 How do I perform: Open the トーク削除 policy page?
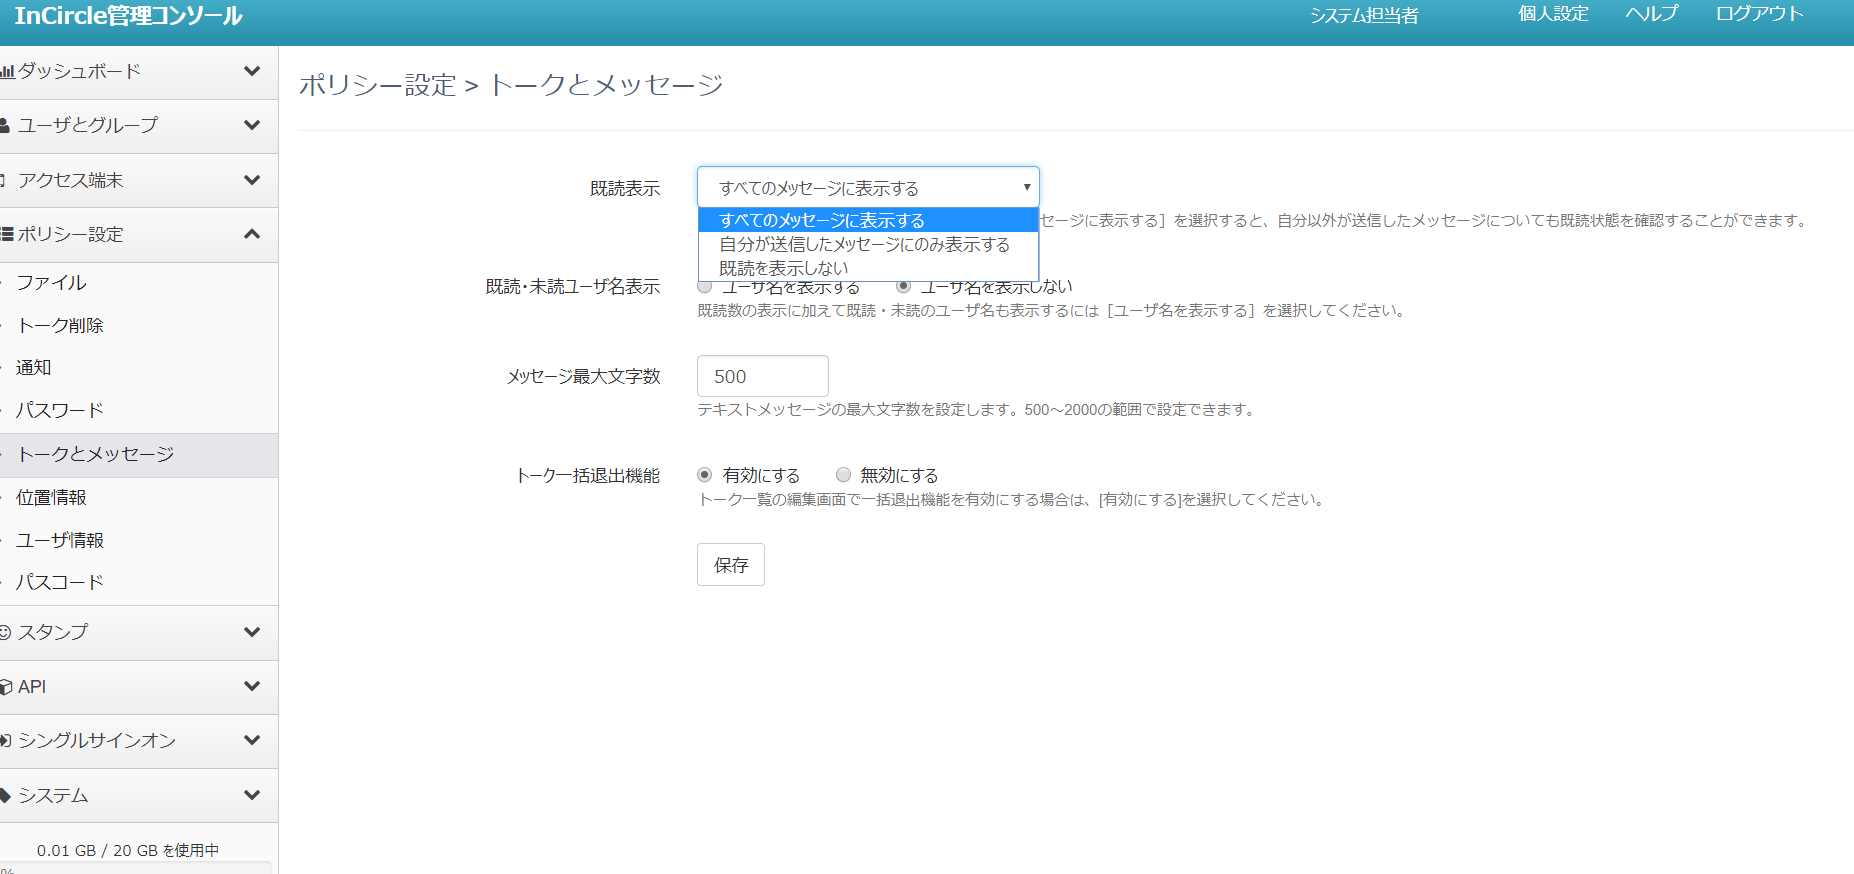click(61, 326)
